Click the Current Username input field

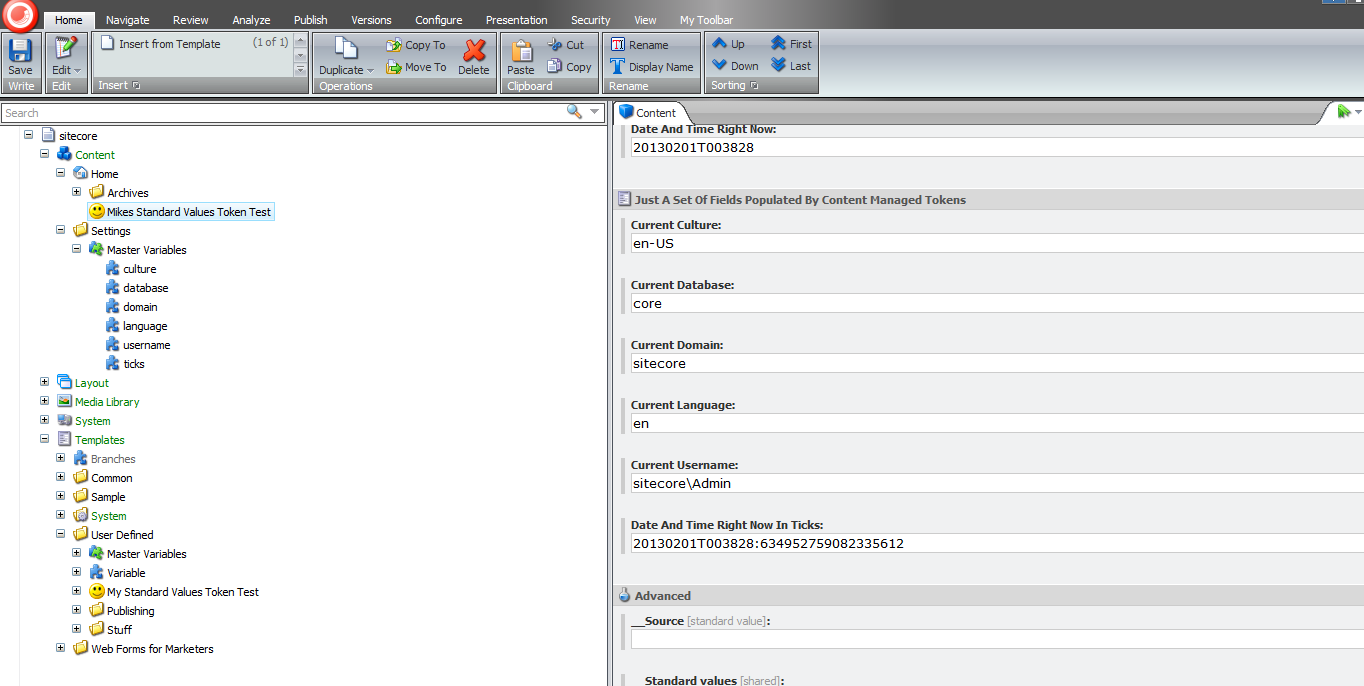click(995, 484)
